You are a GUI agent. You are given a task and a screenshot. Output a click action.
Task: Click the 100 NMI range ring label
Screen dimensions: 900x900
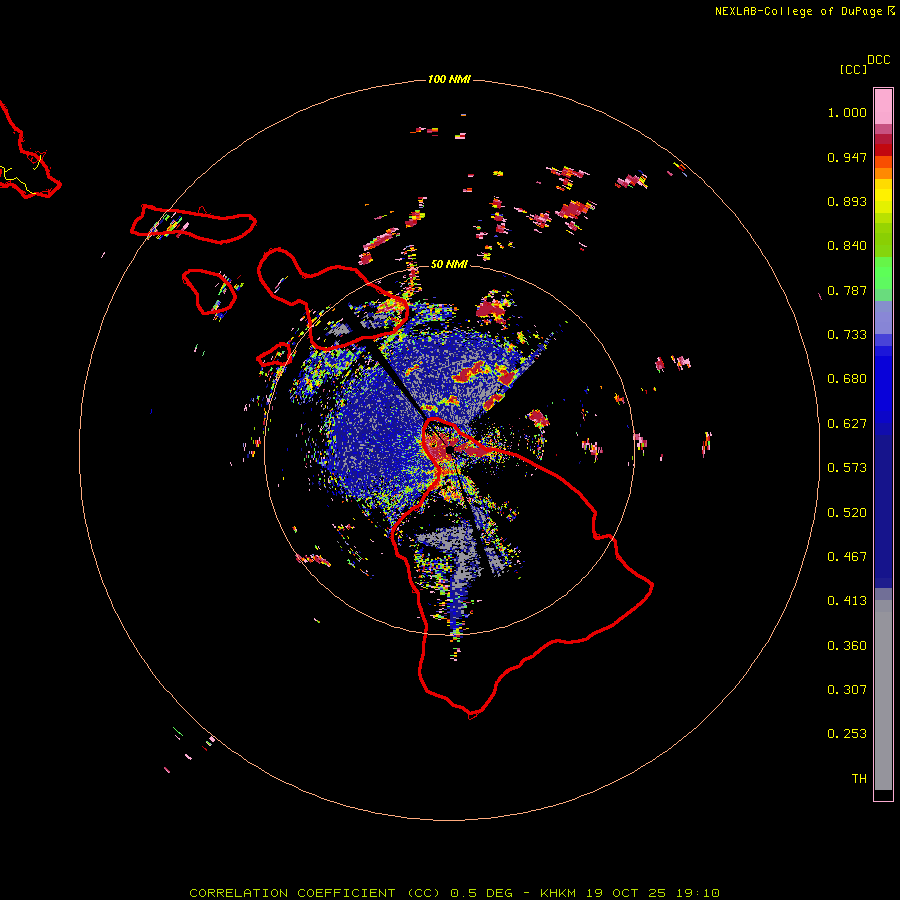[449, 79]
